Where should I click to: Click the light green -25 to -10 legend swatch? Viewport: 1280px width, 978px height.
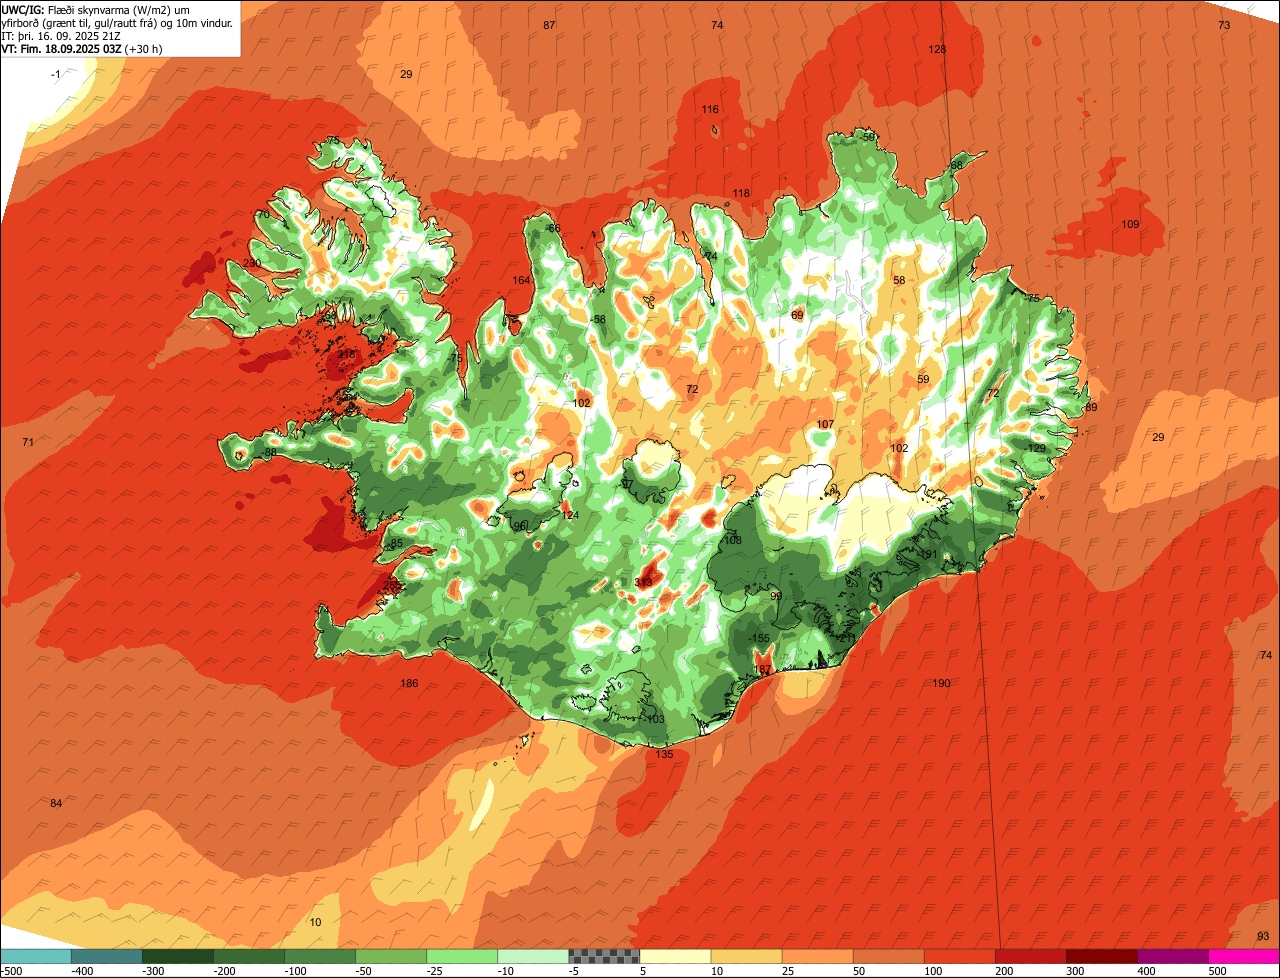coord(462,956)
